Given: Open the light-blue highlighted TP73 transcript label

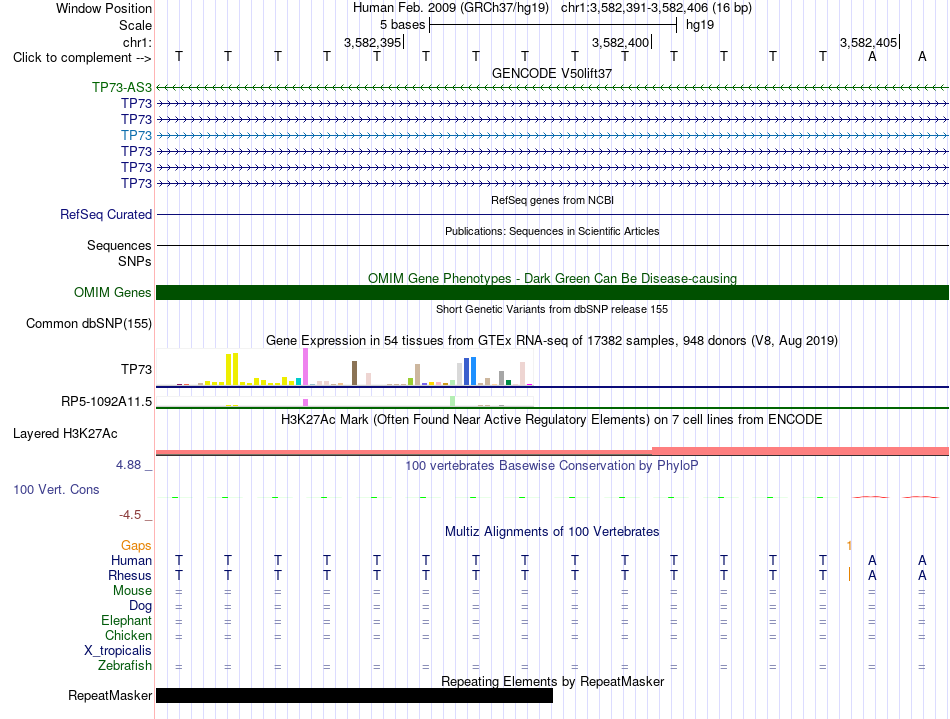Looking at the screenshot, I should pos(136,135).
